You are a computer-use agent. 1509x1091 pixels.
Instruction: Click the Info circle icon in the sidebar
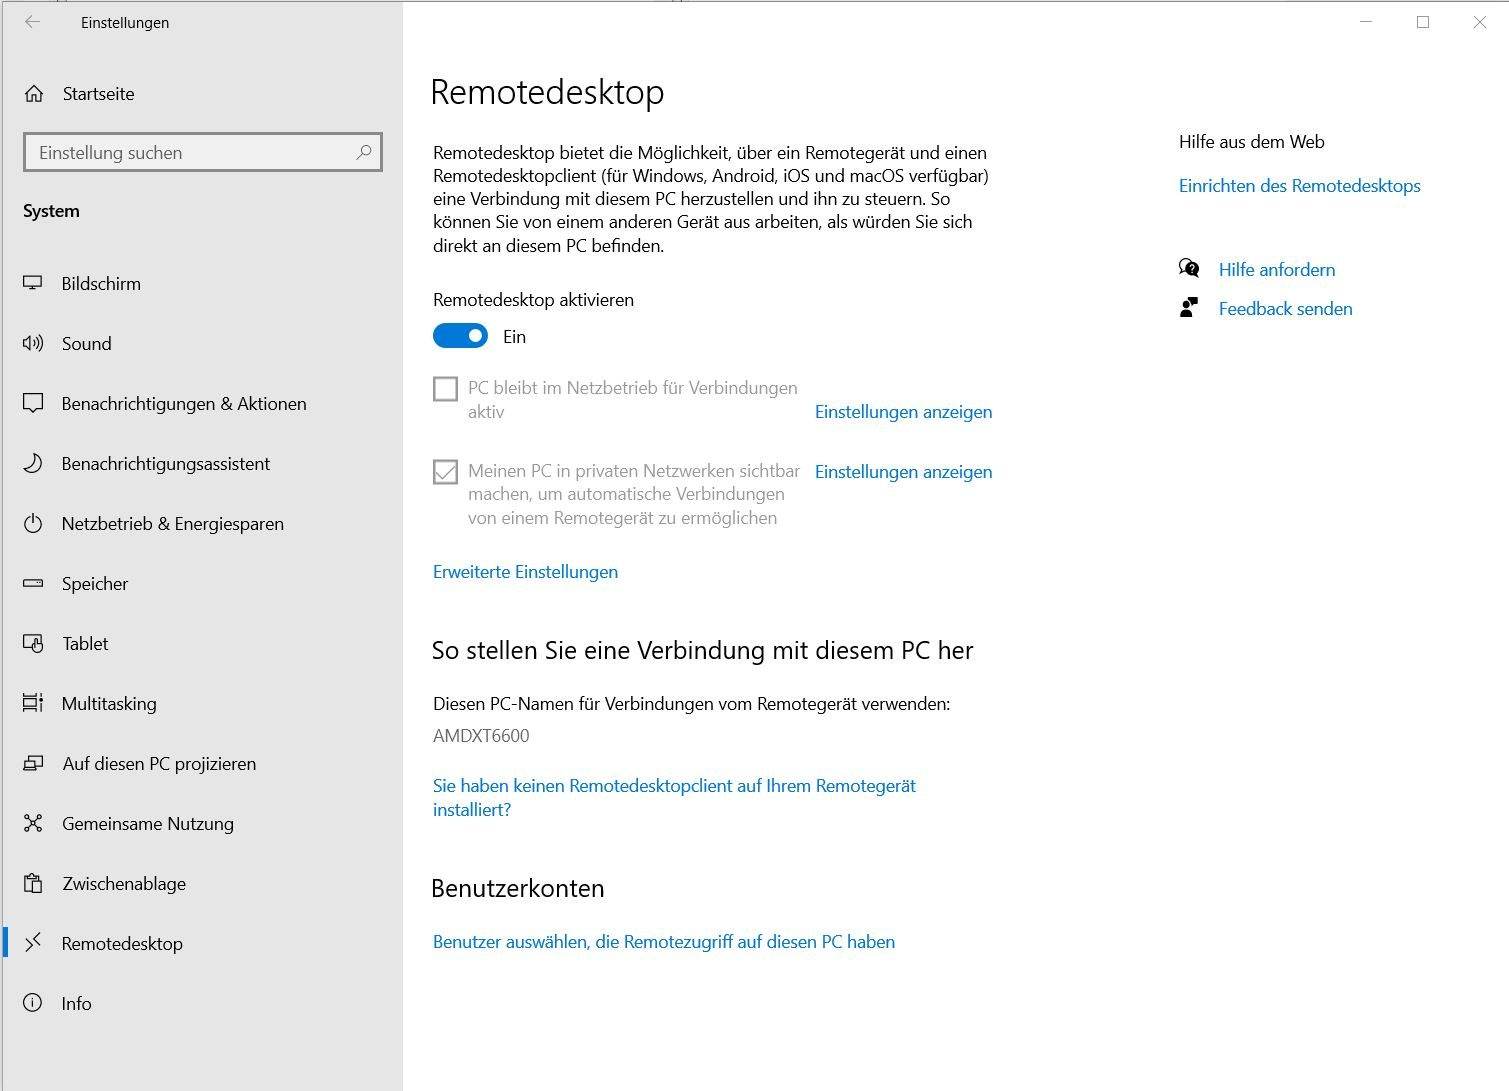pos(33,1003)
